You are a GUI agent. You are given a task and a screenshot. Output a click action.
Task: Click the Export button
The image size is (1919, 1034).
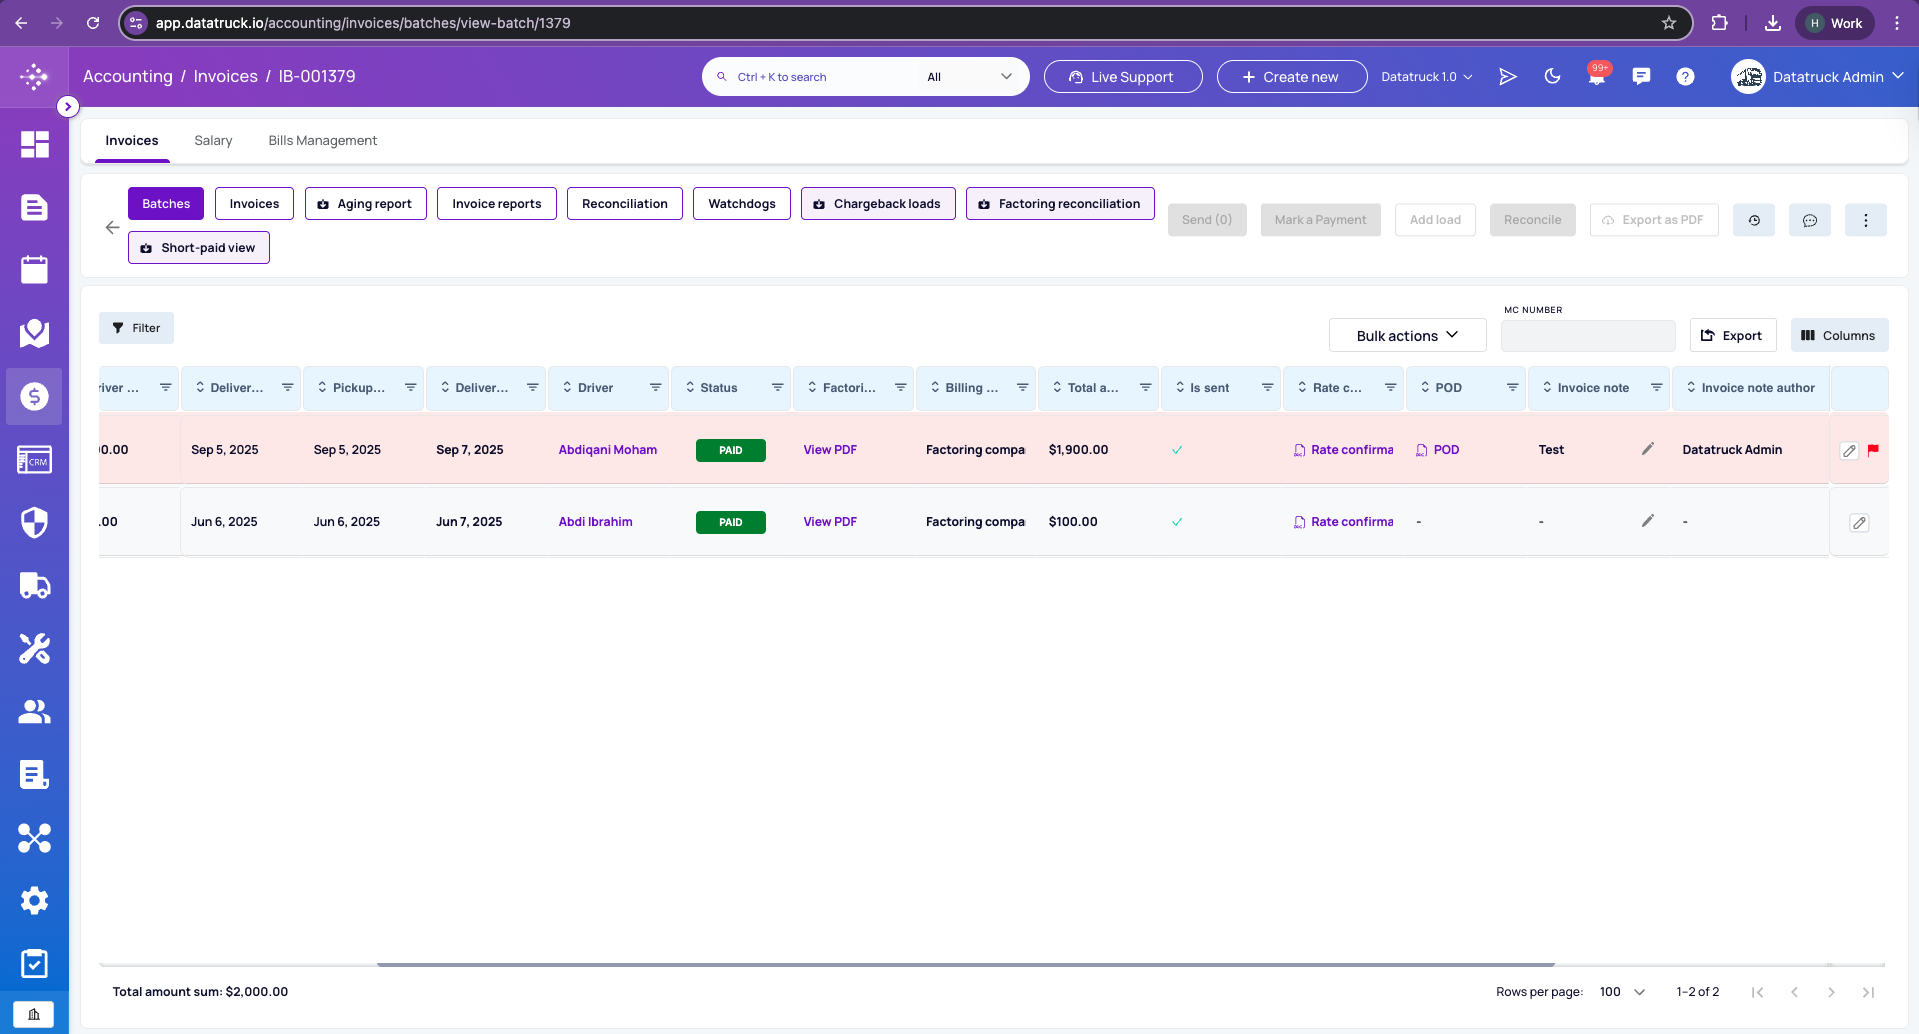[x=1733, y=336]
